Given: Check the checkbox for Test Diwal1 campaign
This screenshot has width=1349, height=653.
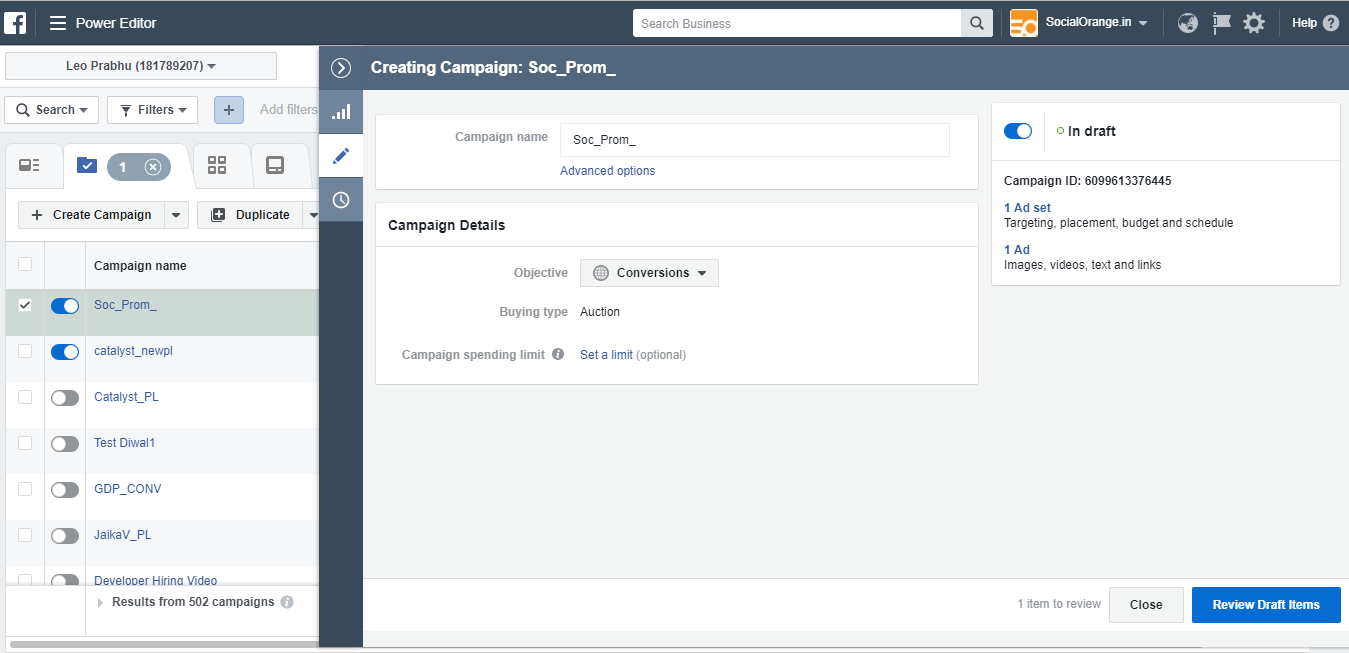Looking at the screenshot, I should tap(24, 443).
